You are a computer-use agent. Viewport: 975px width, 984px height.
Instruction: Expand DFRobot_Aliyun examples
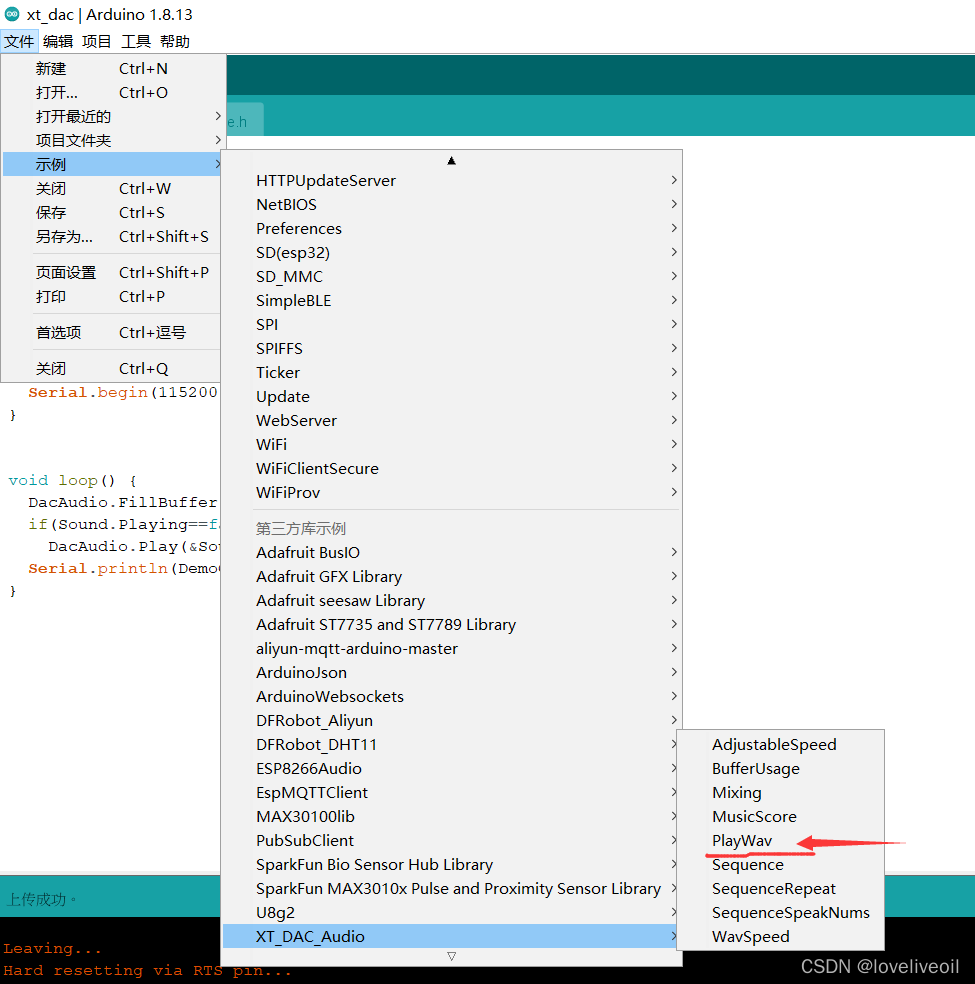[452, 720]
